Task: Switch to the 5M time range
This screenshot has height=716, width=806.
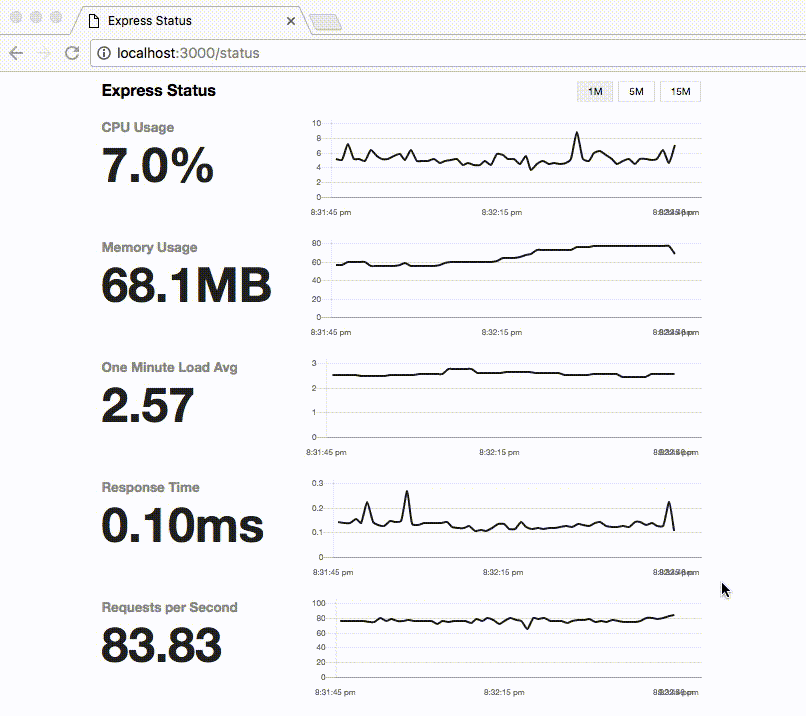Action: pos(637,91)
